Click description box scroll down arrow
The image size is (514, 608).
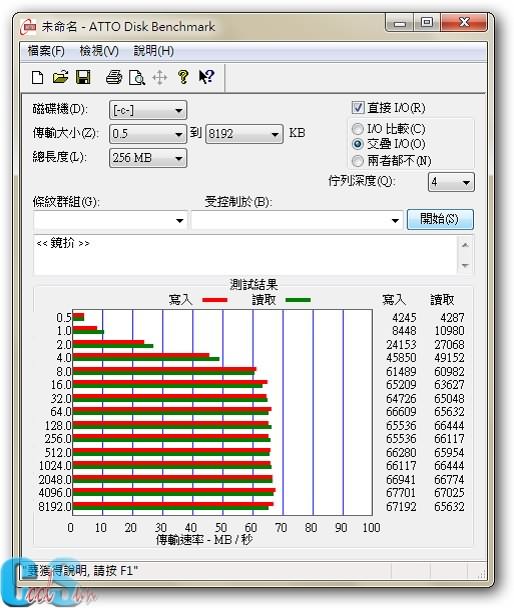(466, 266)
